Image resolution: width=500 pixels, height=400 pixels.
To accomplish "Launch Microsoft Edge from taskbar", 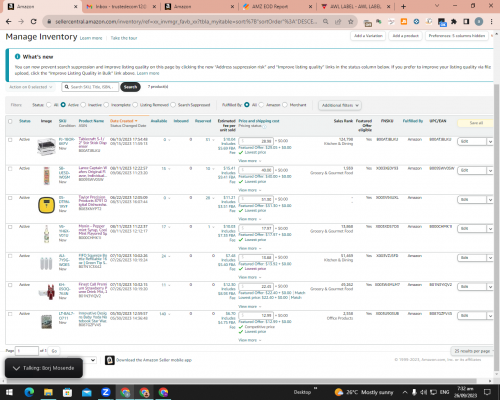I will pyautogui.click(x=29, y=392).
